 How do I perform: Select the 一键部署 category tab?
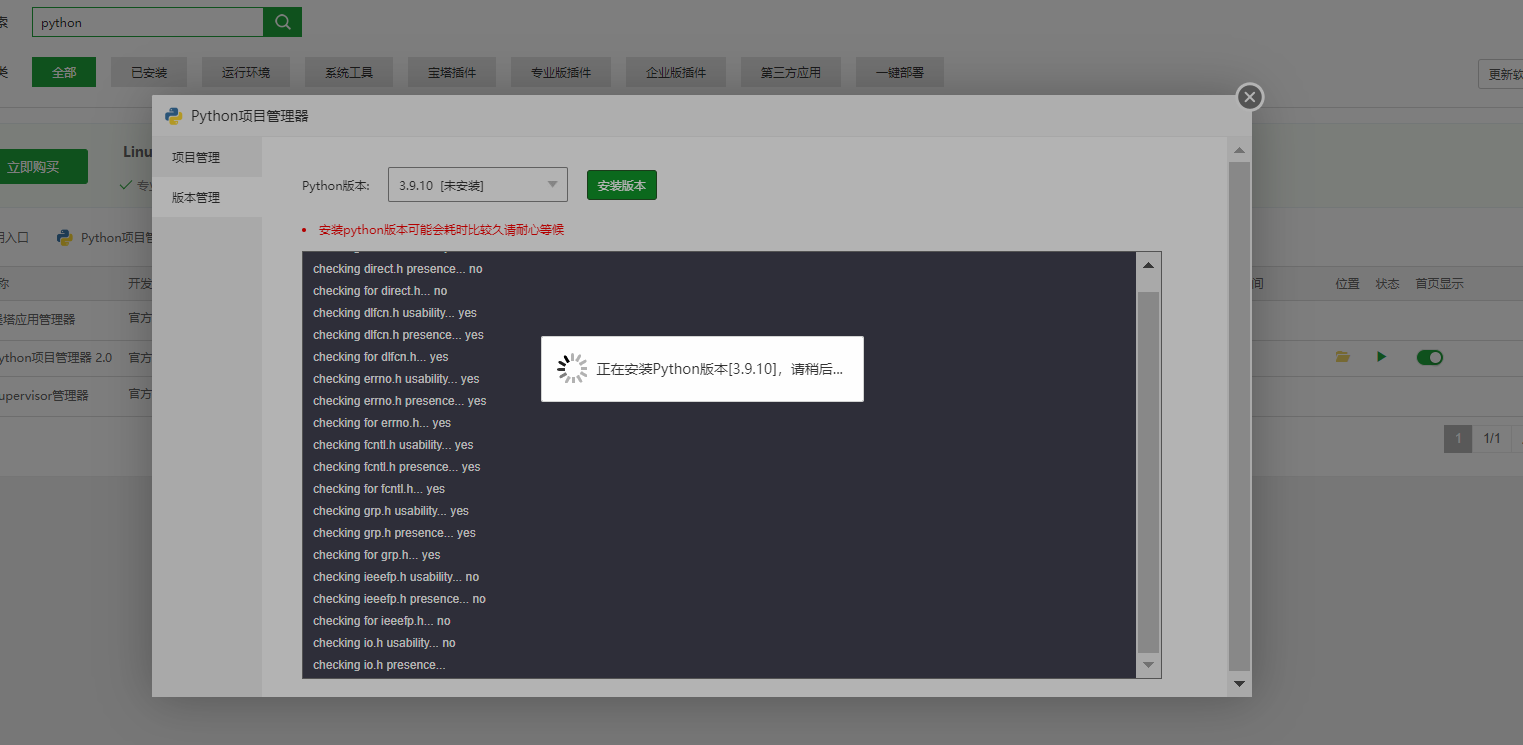pyautogui.click(x=900, y=72)
